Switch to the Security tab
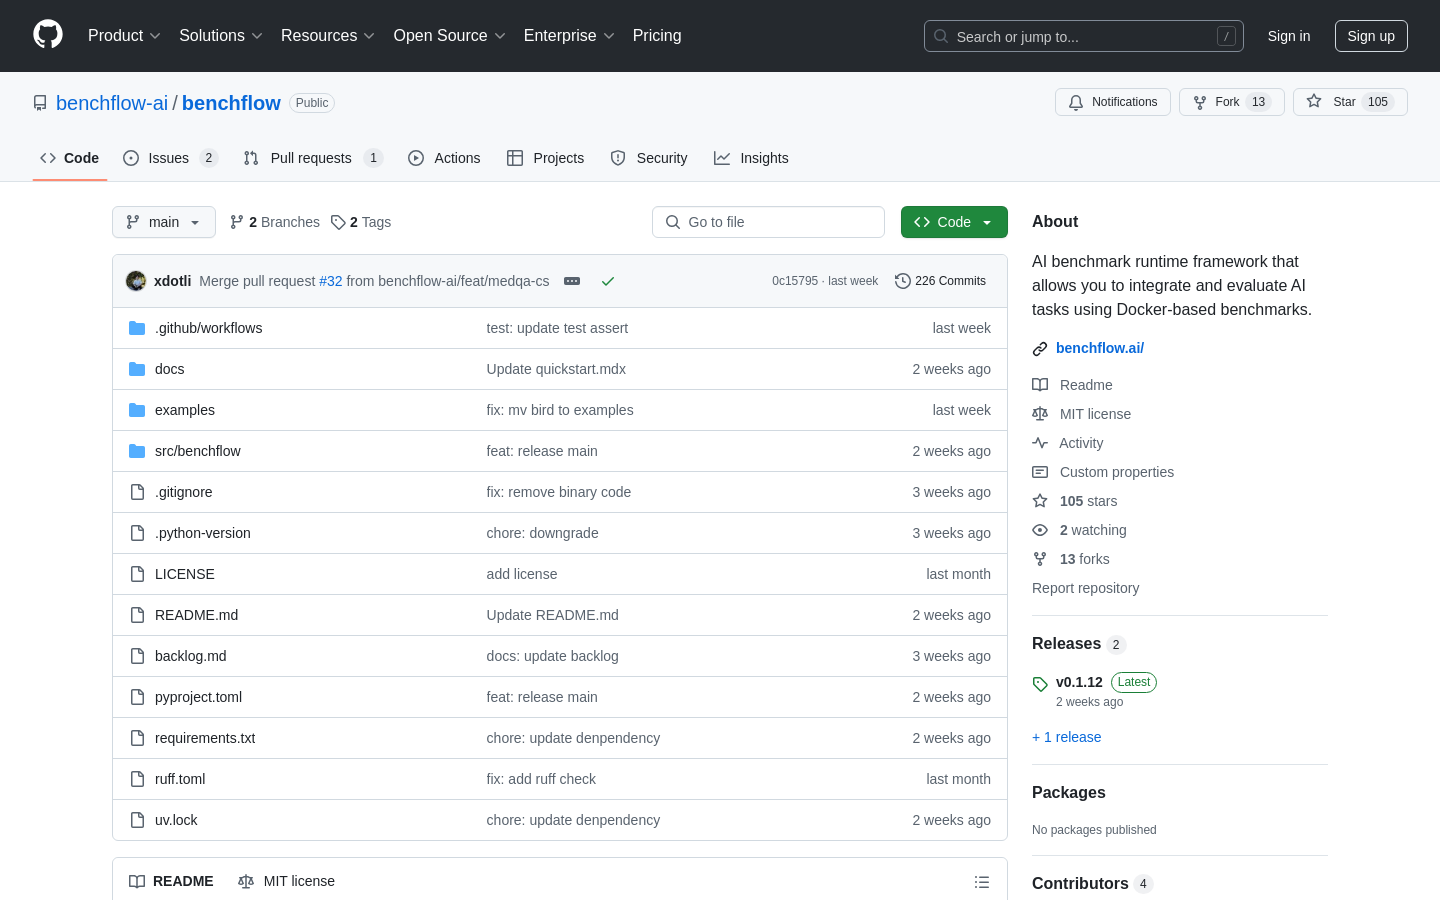This screenshot has height=900, width=1440. 649,158
